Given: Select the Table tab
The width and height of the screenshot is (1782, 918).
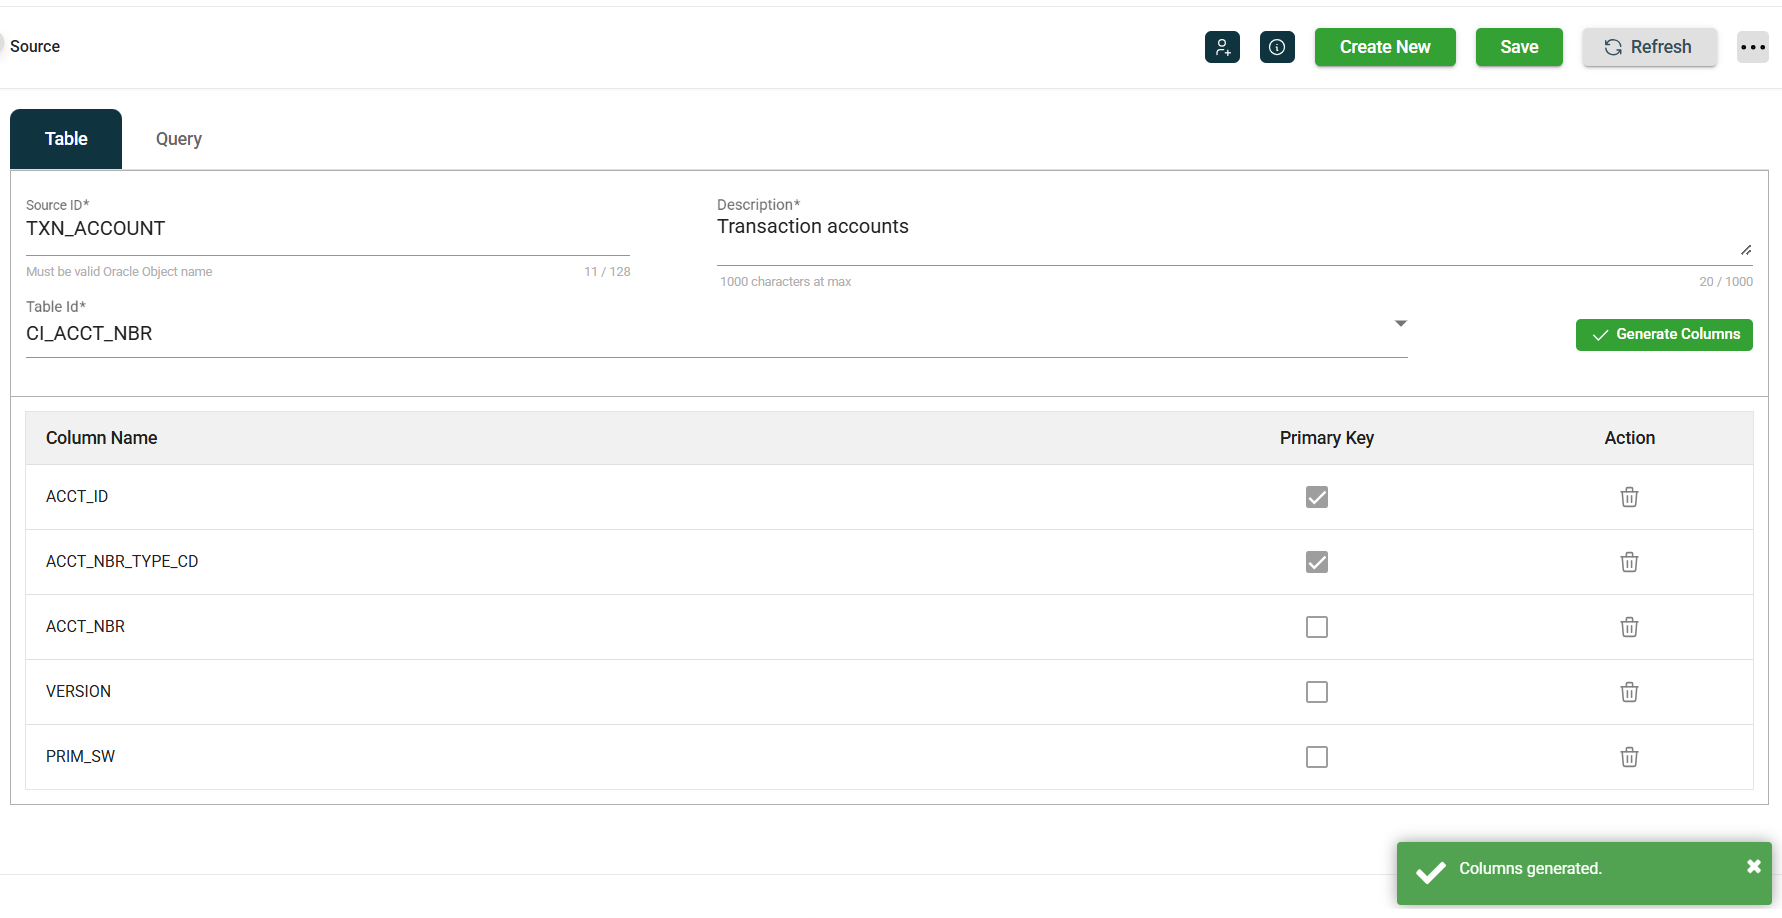Looking at the screenshot, I should tap(66, 139).
